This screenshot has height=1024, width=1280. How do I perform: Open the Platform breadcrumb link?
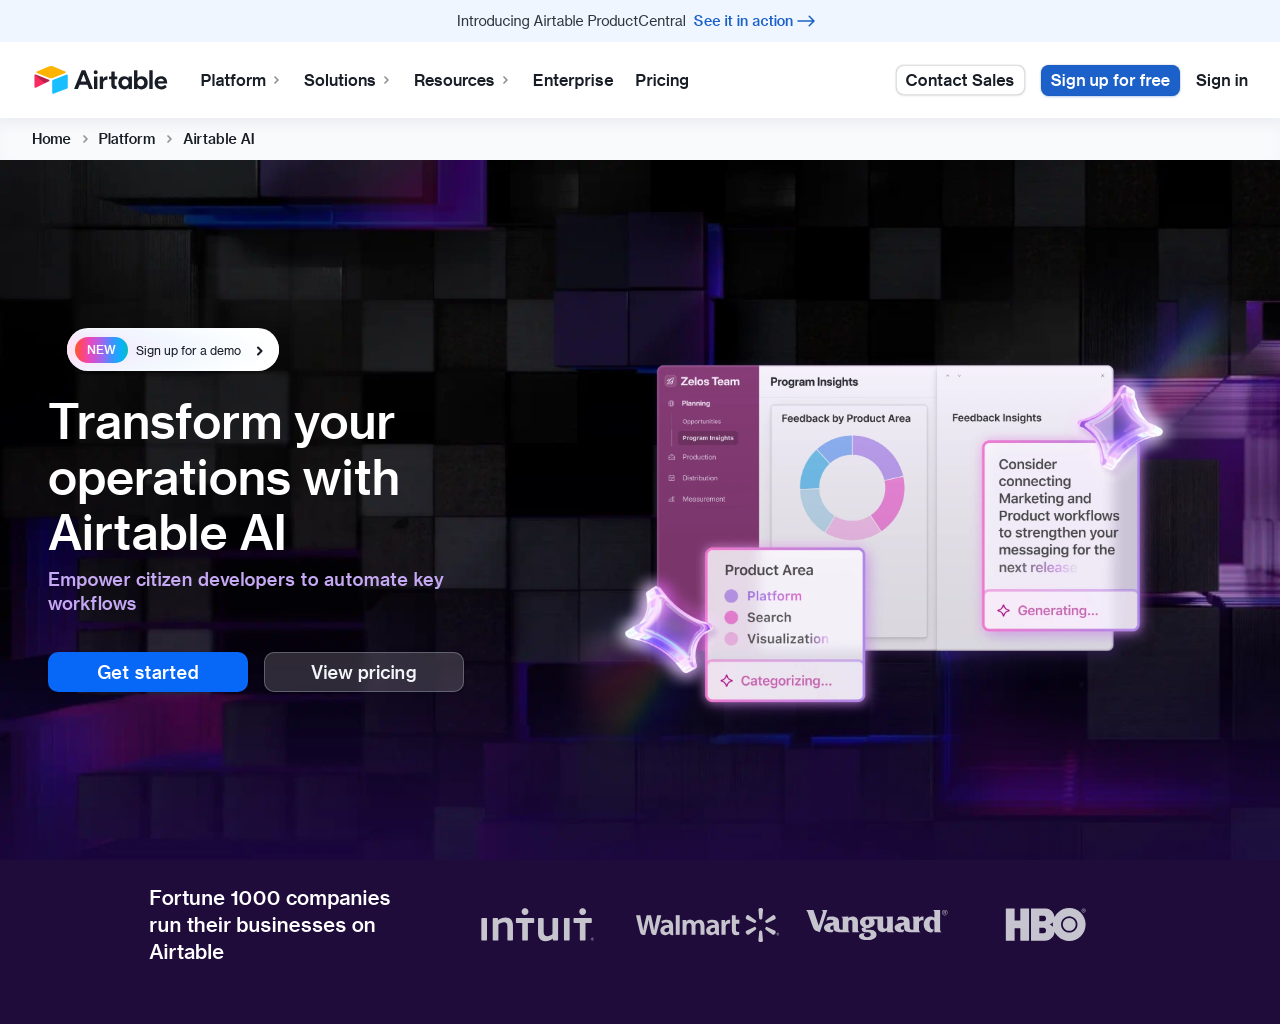tap(127, 139)
